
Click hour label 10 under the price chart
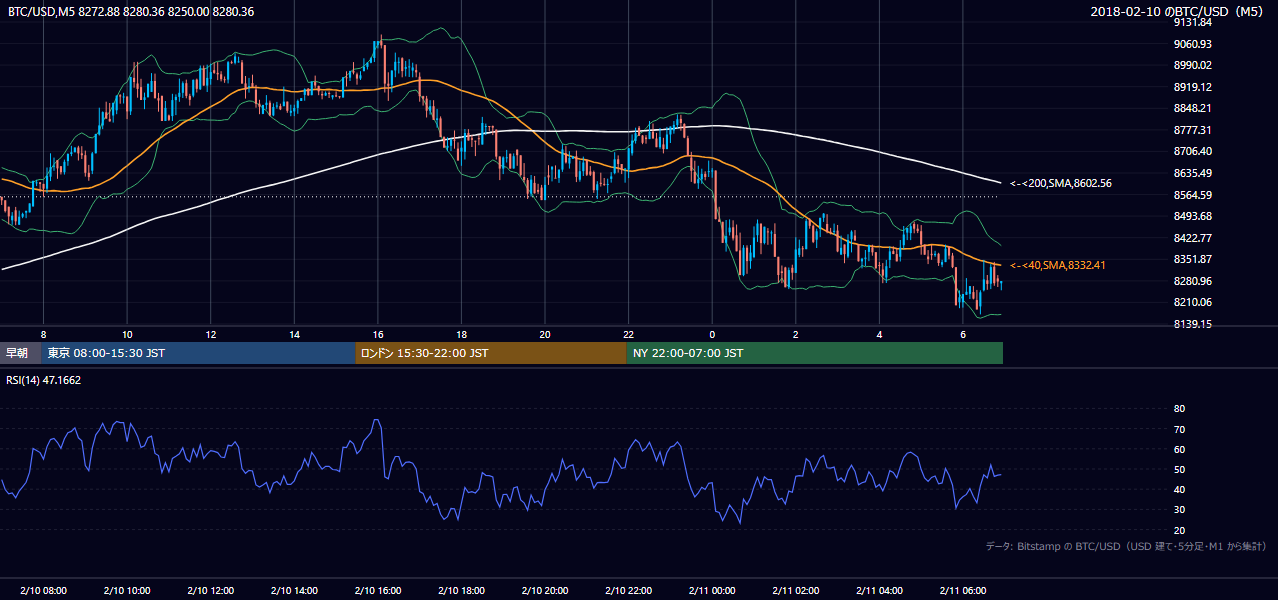pos(127,334)
